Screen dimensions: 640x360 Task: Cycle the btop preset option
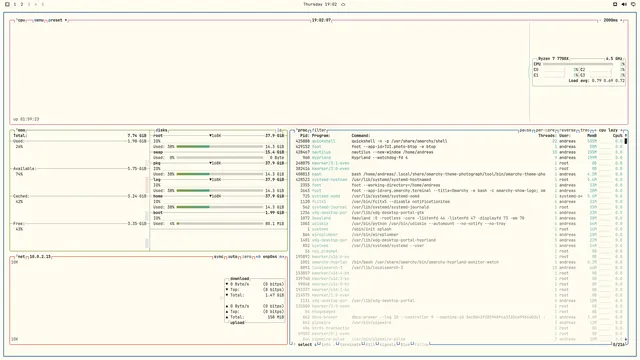click(x=57, y=20)
